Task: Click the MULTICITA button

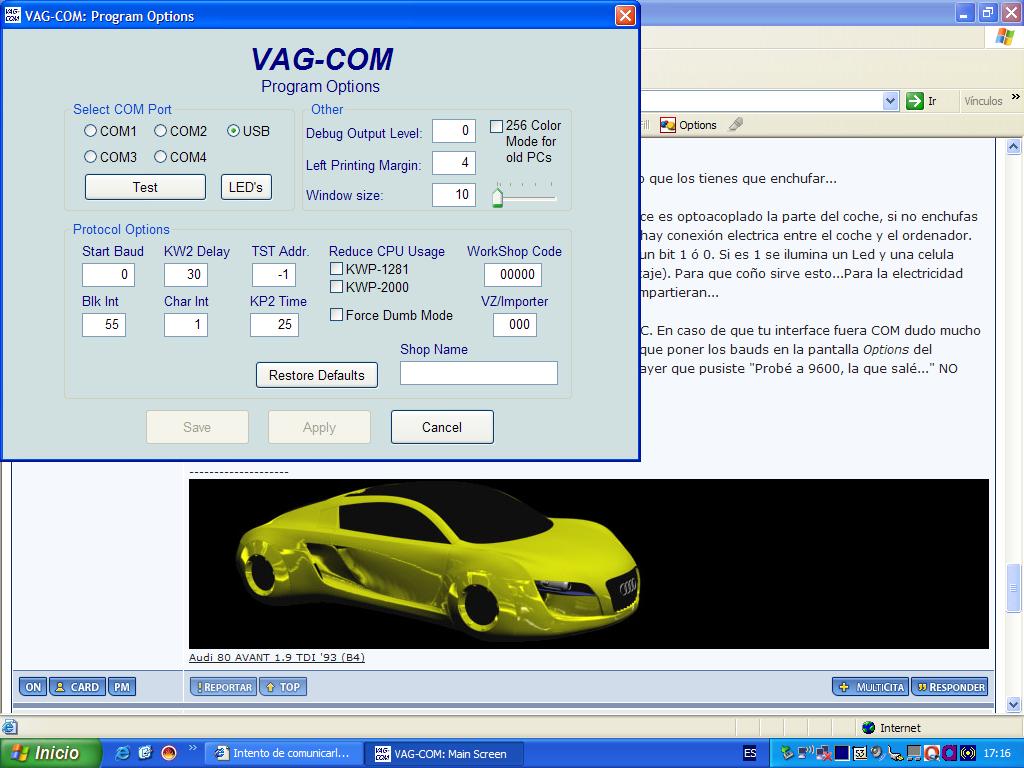Action: pos(871,687)
